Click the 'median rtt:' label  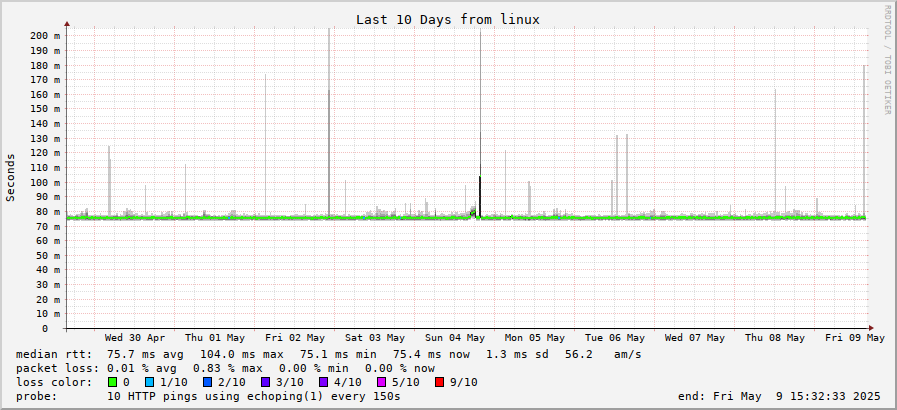54,355
